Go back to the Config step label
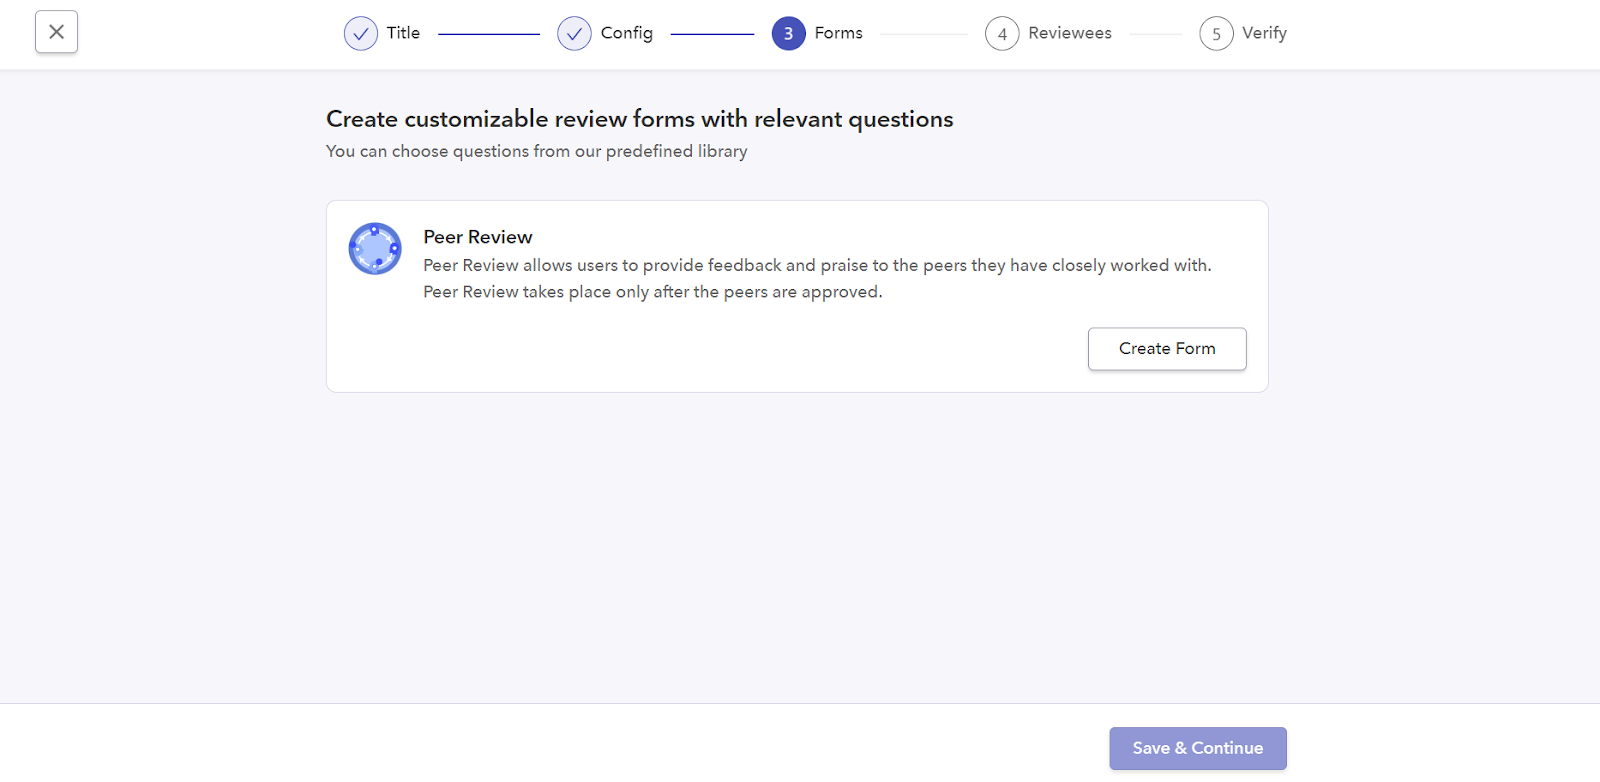 [626, 33]
